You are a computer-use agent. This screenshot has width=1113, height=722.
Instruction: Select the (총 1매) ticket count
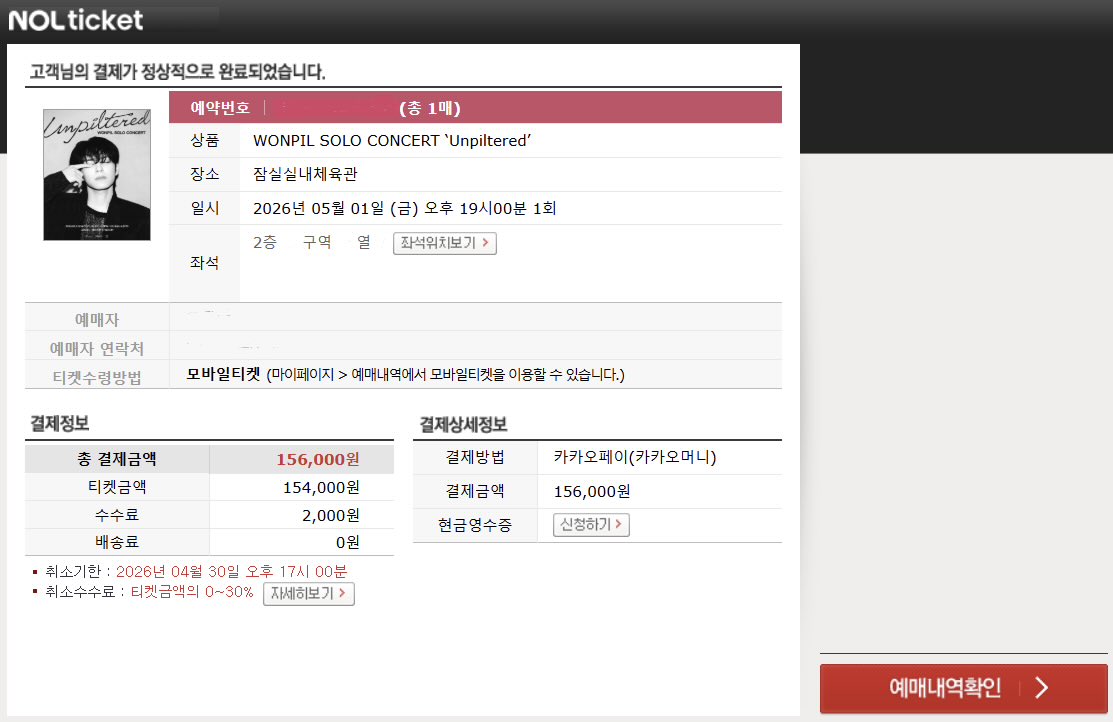click(429, 108)
